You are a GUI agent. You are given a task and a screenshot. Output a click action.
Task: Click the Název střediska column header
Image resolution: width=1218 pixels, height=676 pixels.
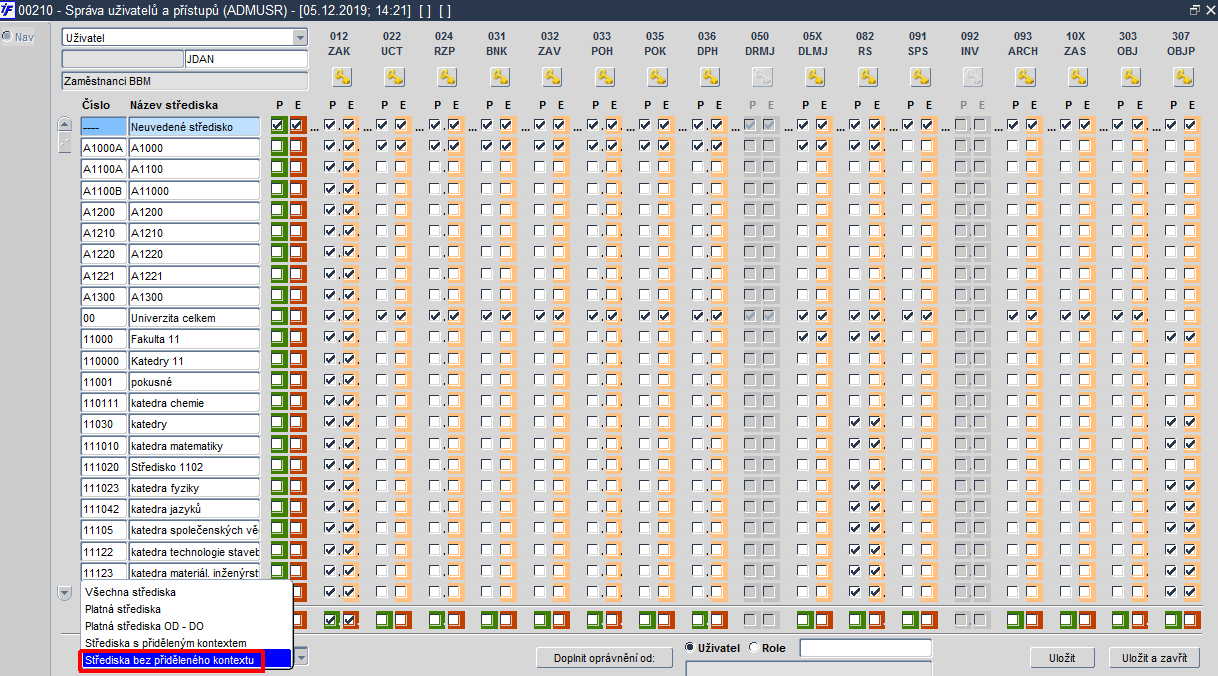174,105
